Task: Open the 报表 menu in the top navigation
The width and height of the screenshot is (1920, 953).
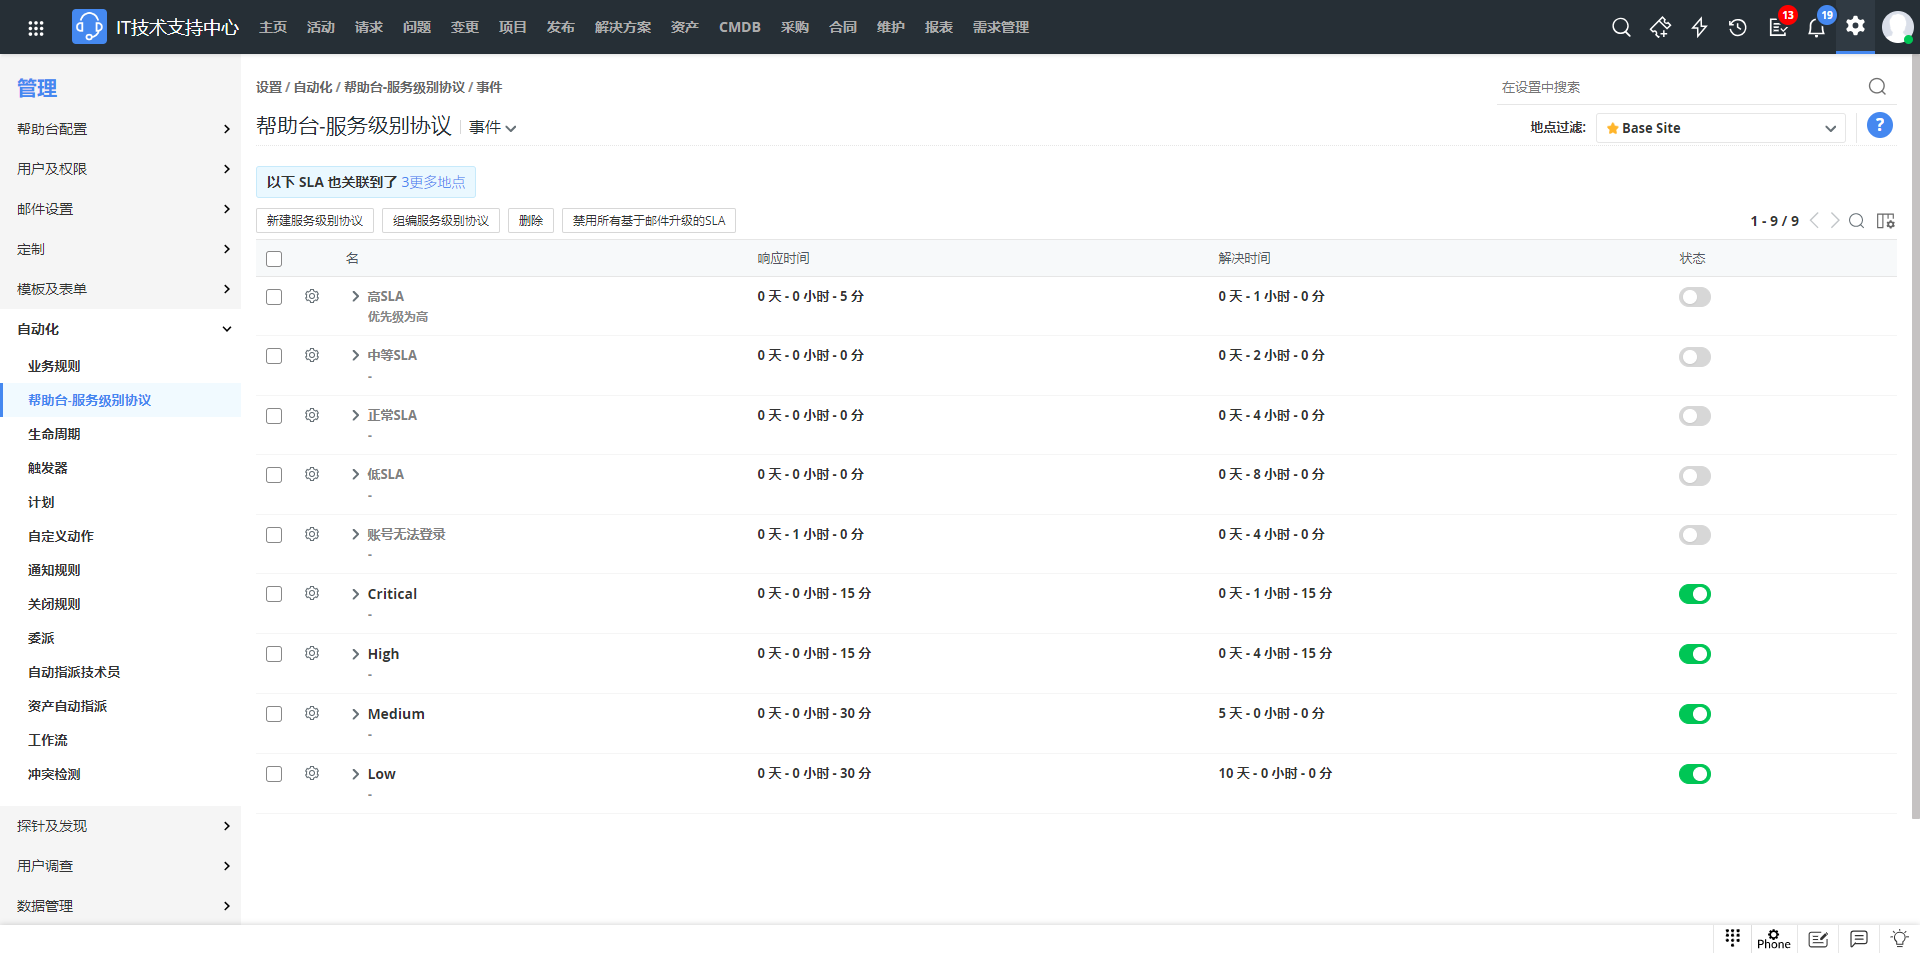Action: click(x=939, y=27)
